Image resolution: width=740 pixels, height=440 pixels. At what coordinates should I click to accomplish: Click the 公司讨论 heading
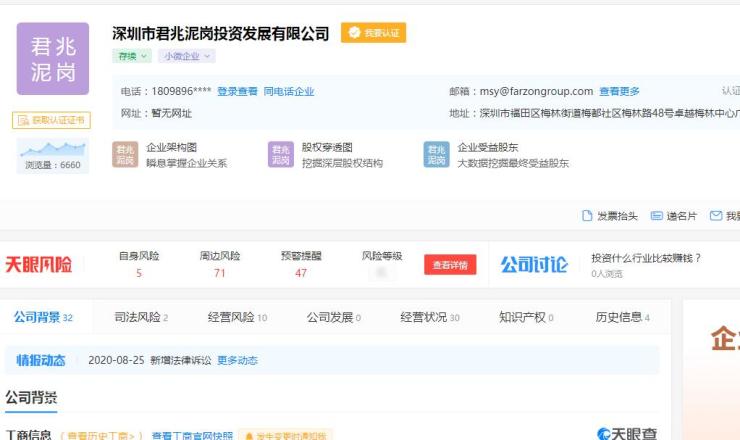(534, 264)
